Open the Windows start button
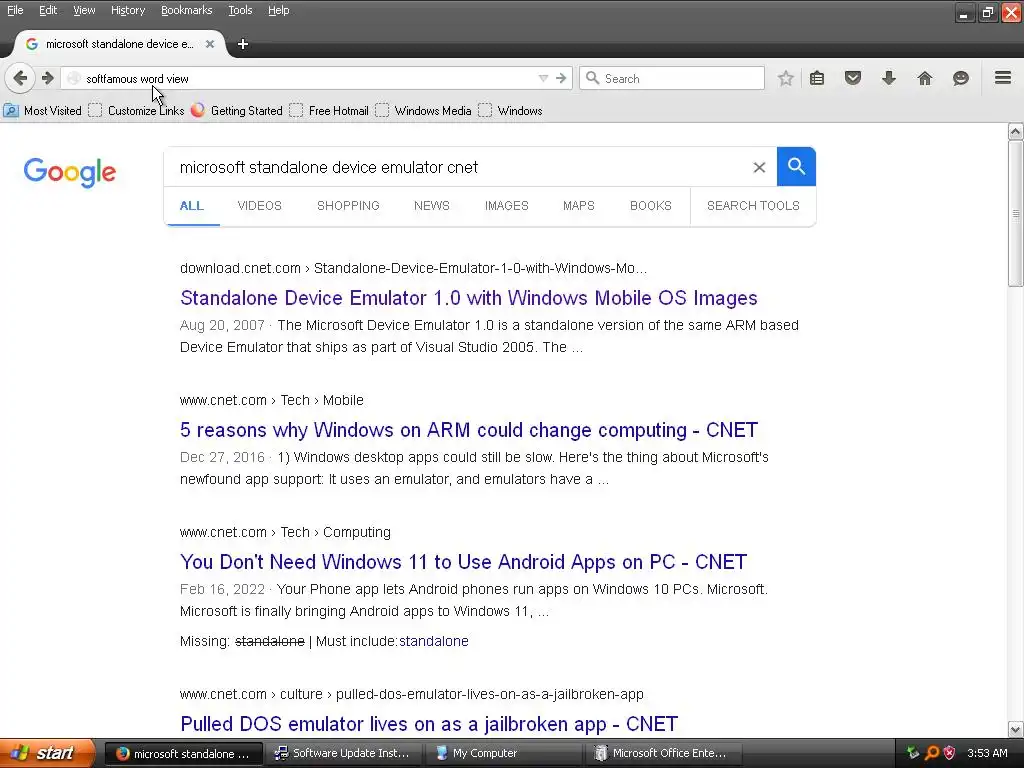1024x768 pixels. click(47, 753)
